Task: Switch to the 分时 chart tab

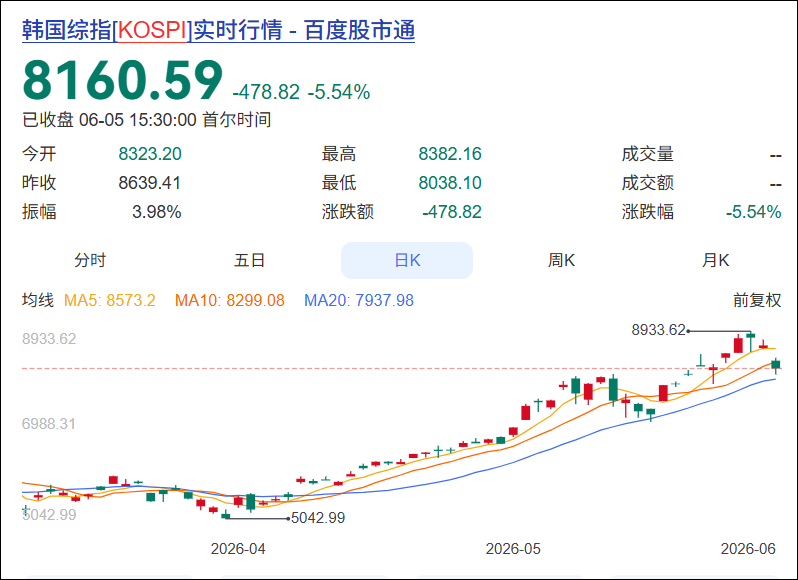Action: (90, 260)
